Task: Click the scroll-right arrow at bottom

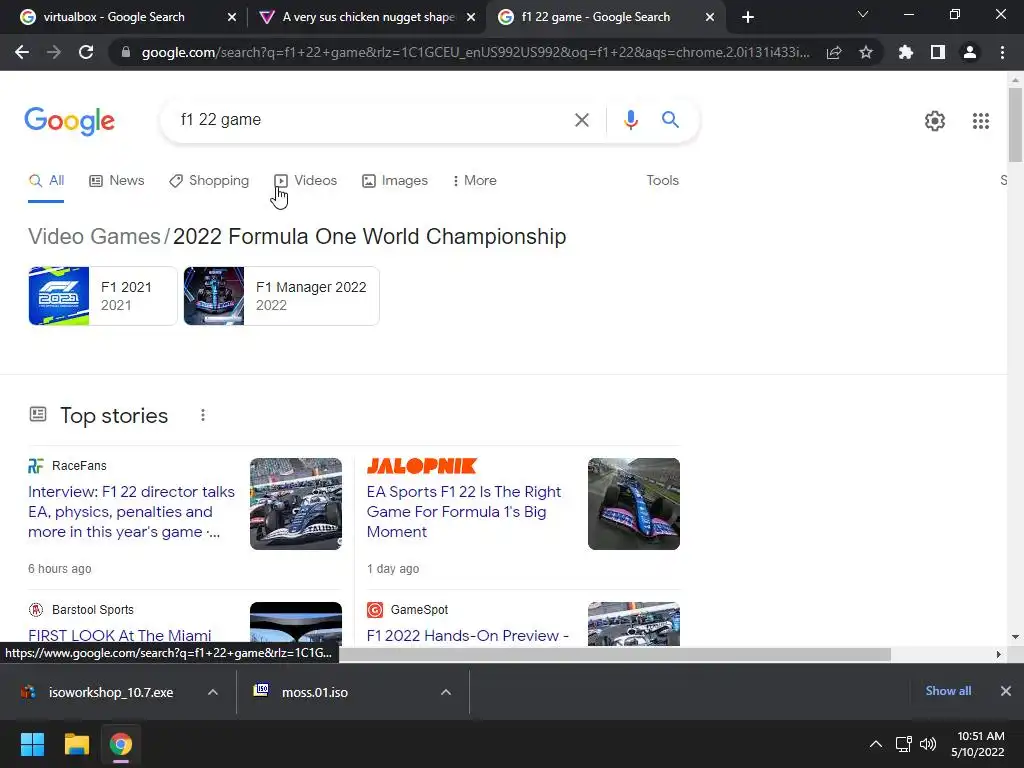Action: click(998, 654)
